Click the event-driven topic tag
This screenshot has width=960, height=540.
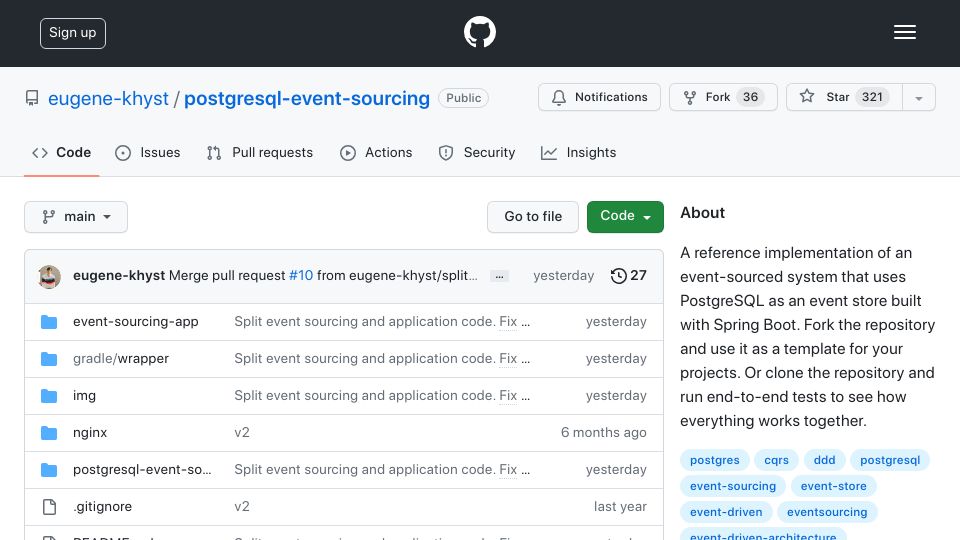(726, 512)
